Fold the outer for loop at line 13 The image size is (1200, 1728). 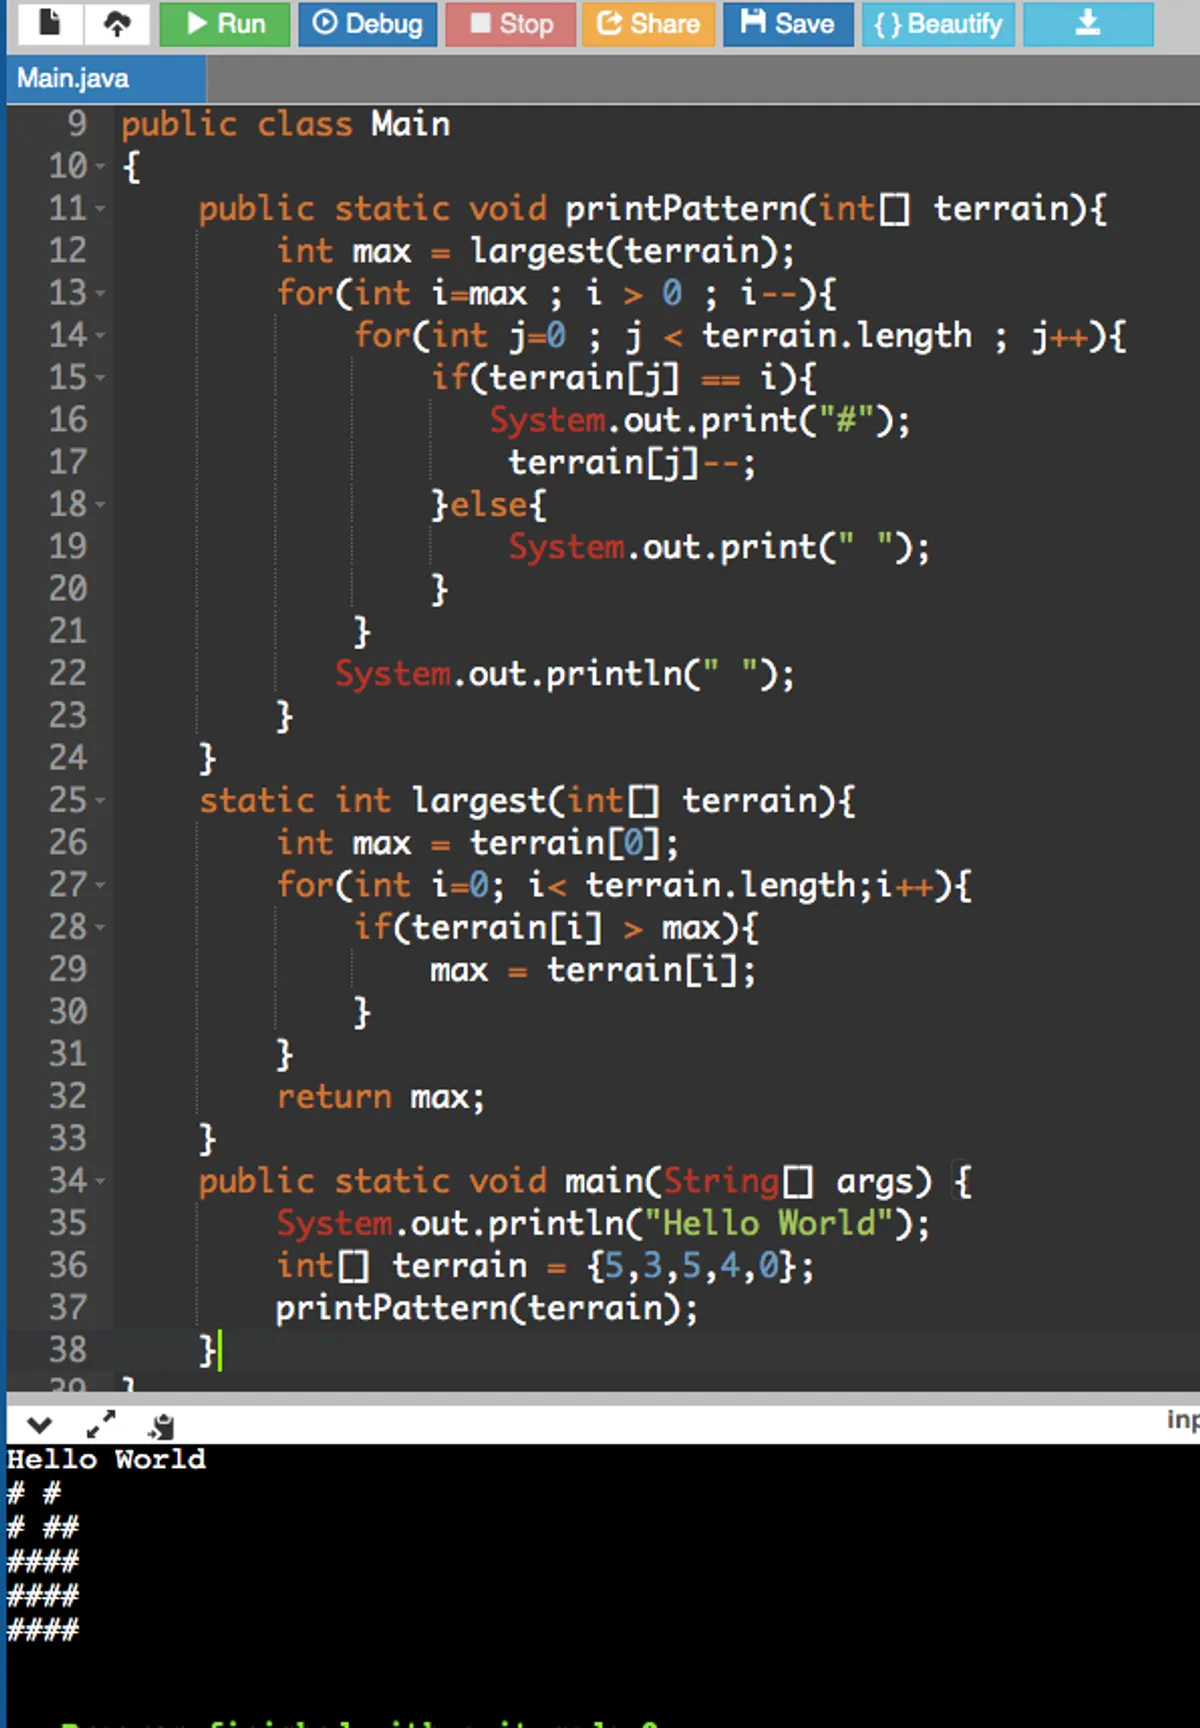tap(100, 294)
